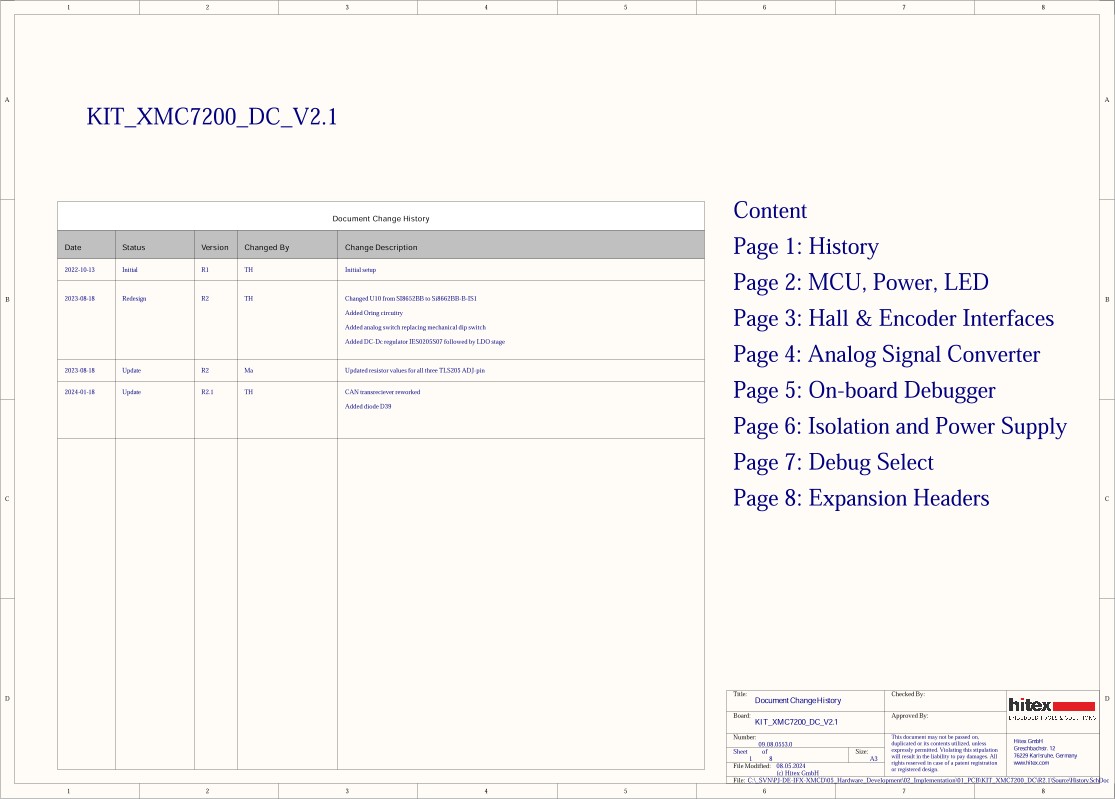Viewport: 1115px width, 799px height.
Task: Select the KIT_XMC7200_DC_V2.1 heading text
Action: 212,117
